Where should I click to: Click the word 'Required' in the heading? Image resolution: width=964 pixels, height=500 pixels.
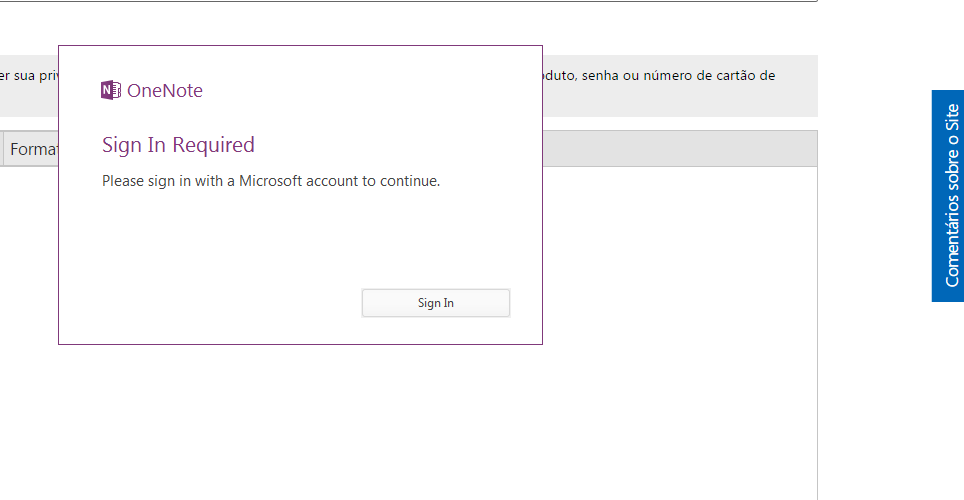click(x=213, y=145)
